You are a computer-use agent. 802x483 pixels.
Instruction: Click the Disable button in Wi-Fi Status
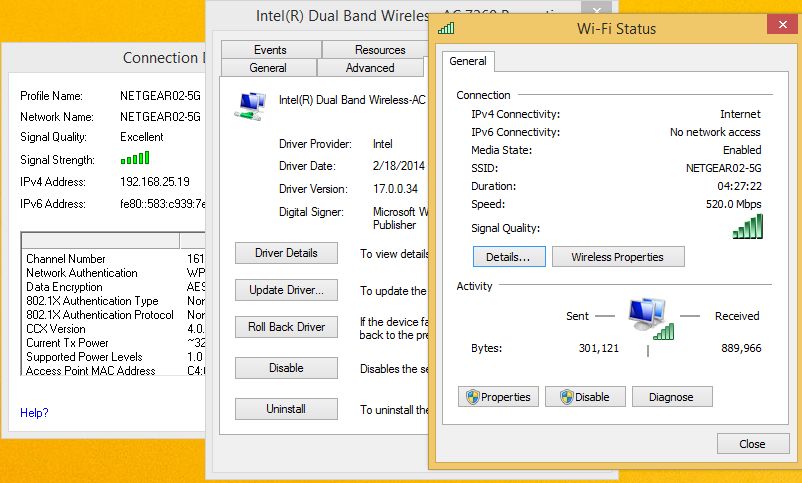pyautogui.click(x=585, y=397)
